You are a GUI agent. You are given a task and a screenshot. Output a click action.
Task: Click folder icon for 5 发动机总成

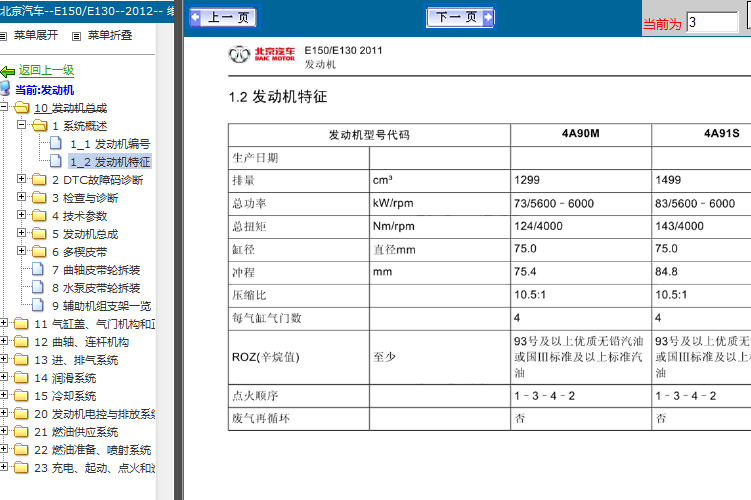pos(39,234)
